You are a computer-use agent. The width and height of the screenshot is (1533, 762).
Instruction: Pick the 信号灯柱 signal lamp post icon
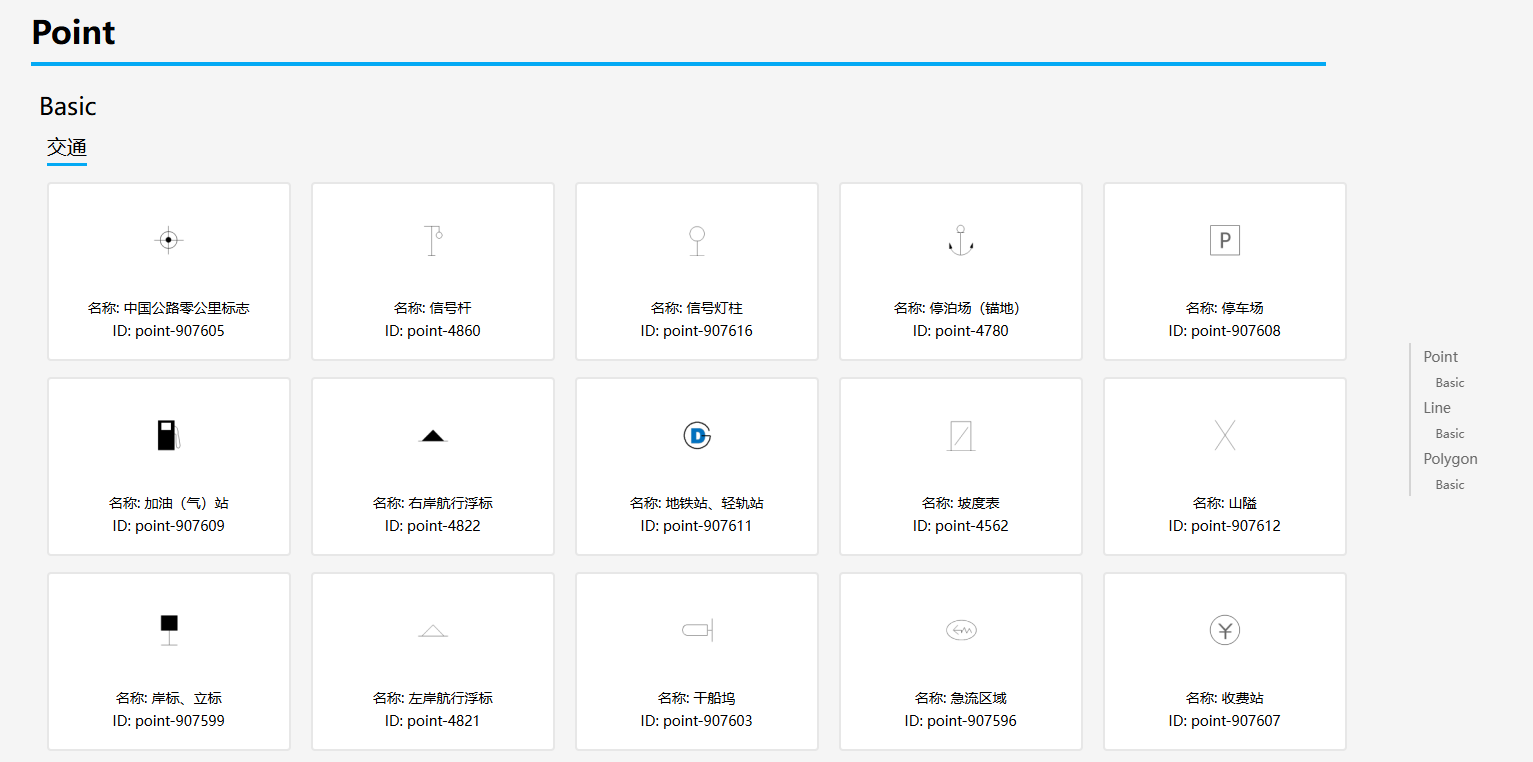[697, 240]
